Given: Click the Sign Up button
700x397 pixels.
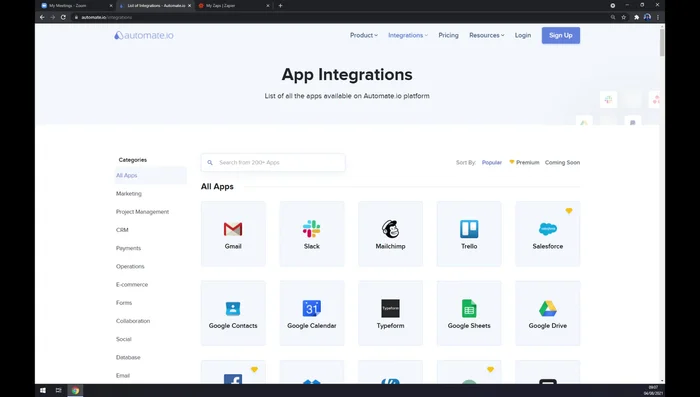Looking at the screenshot, I should (x=561, y=35).
